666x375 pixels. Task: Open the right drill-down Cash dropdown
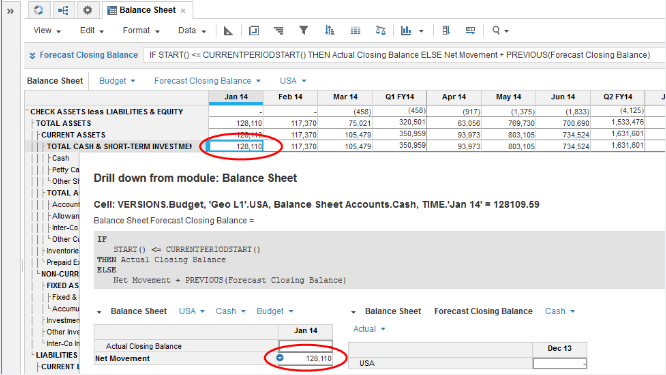pos(560,311)
